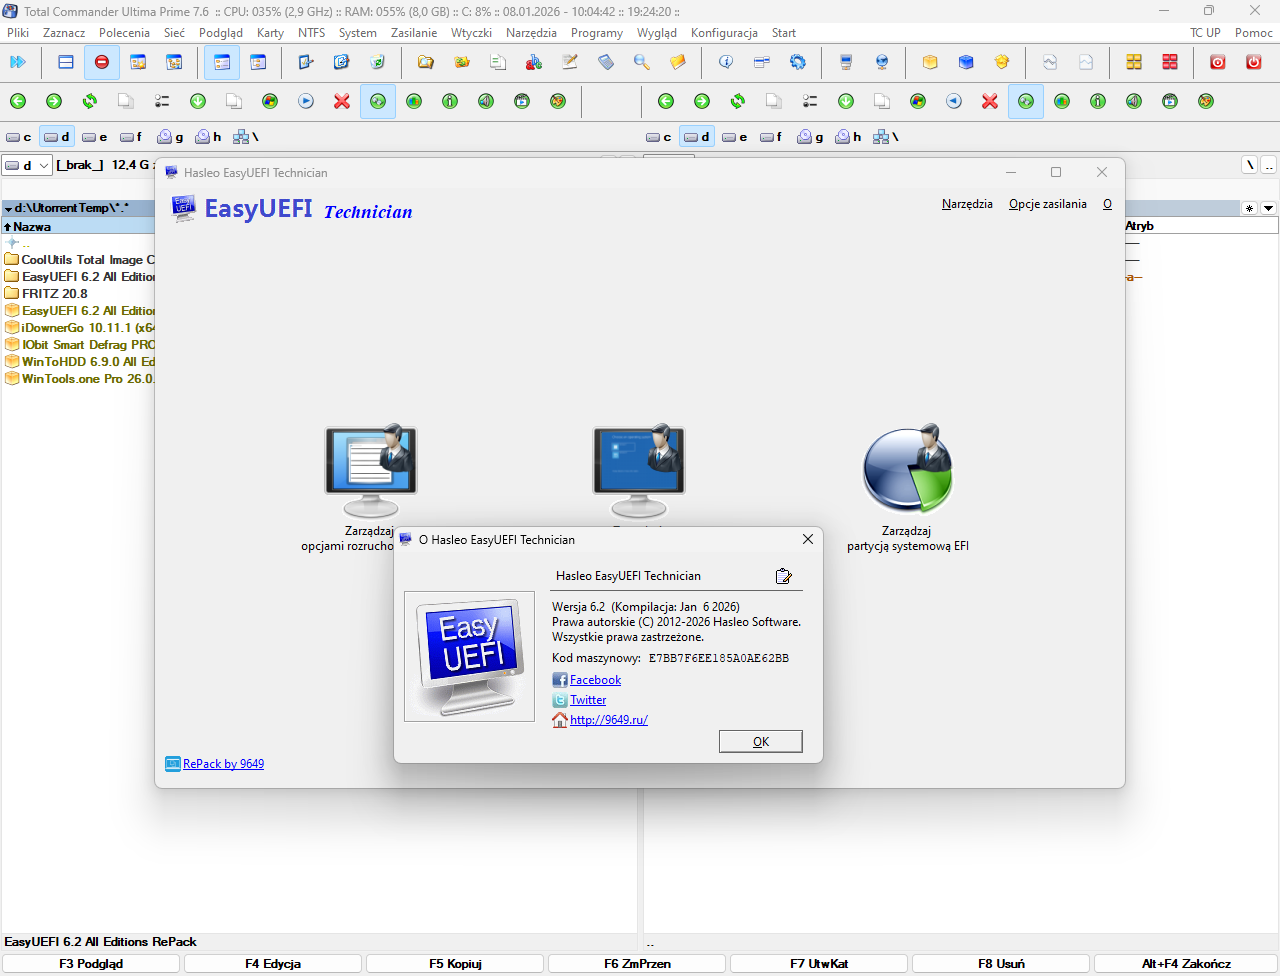
Task: Click right panel green speaker icon
Action: coord(1134,101)
